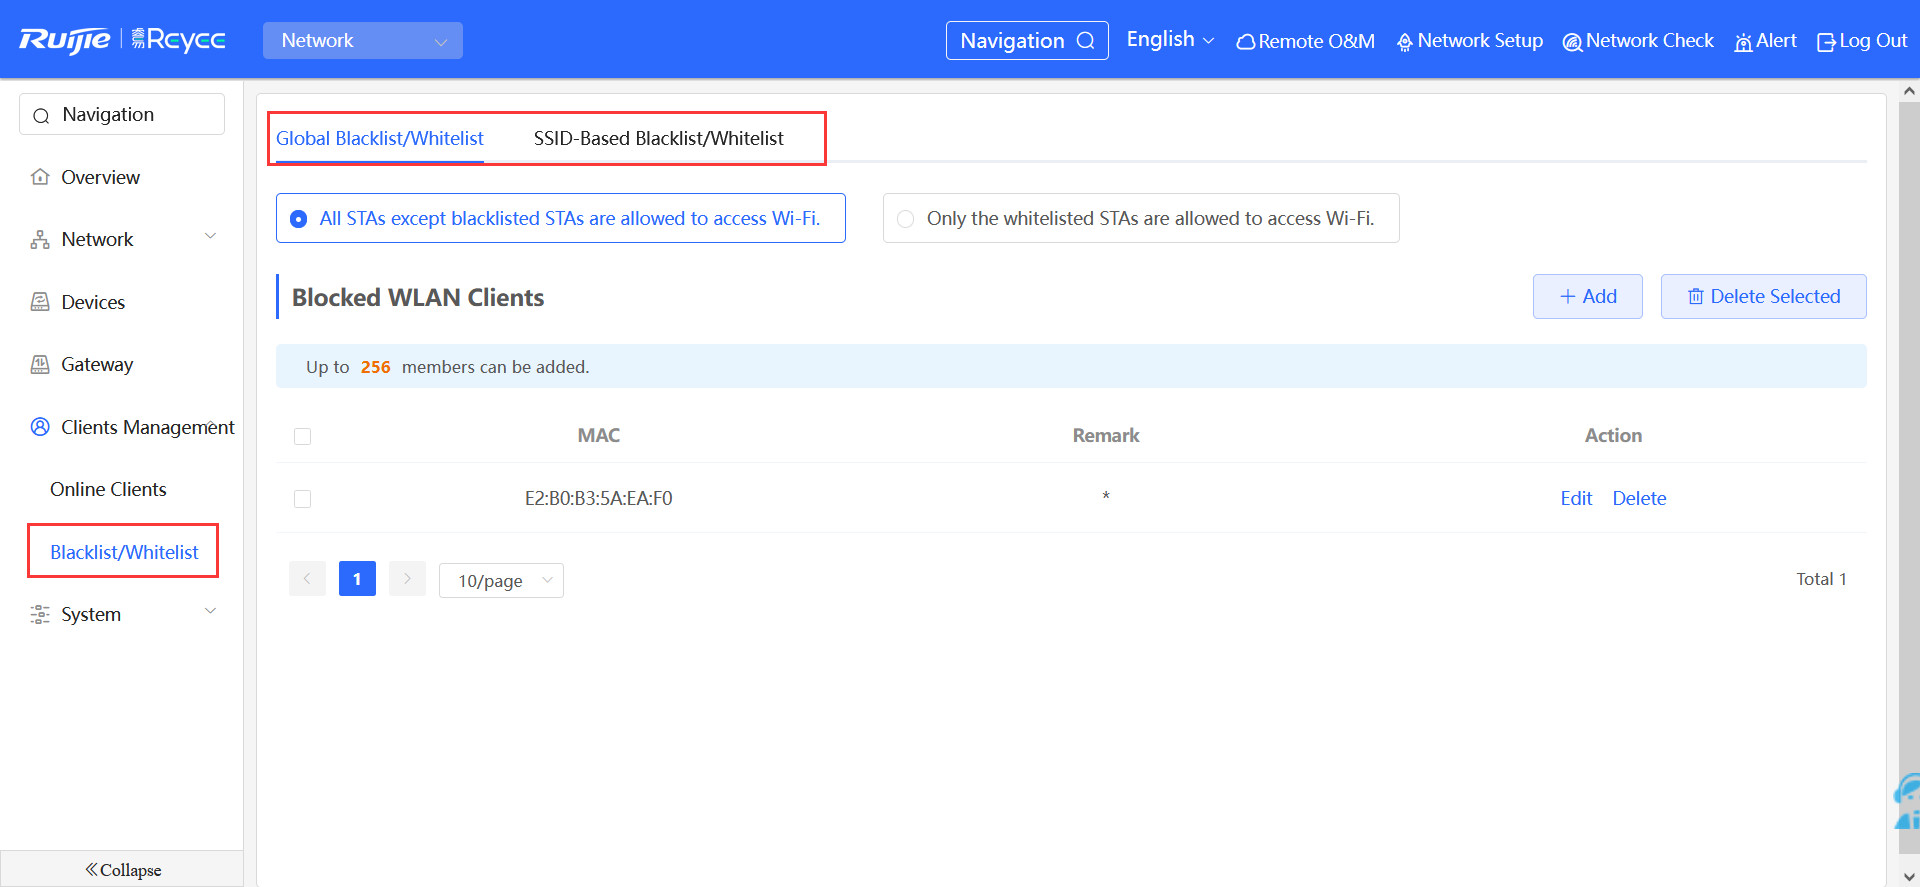The height and width of the screenshot is (887, 1920).
Task: Click the Network Check icon
Action: [1572, 42]
